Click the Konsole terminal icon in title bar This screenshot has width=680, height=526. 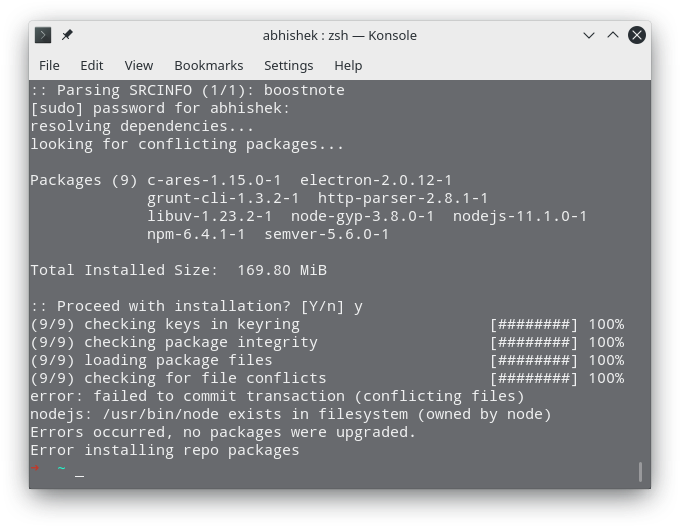(43, 35)
